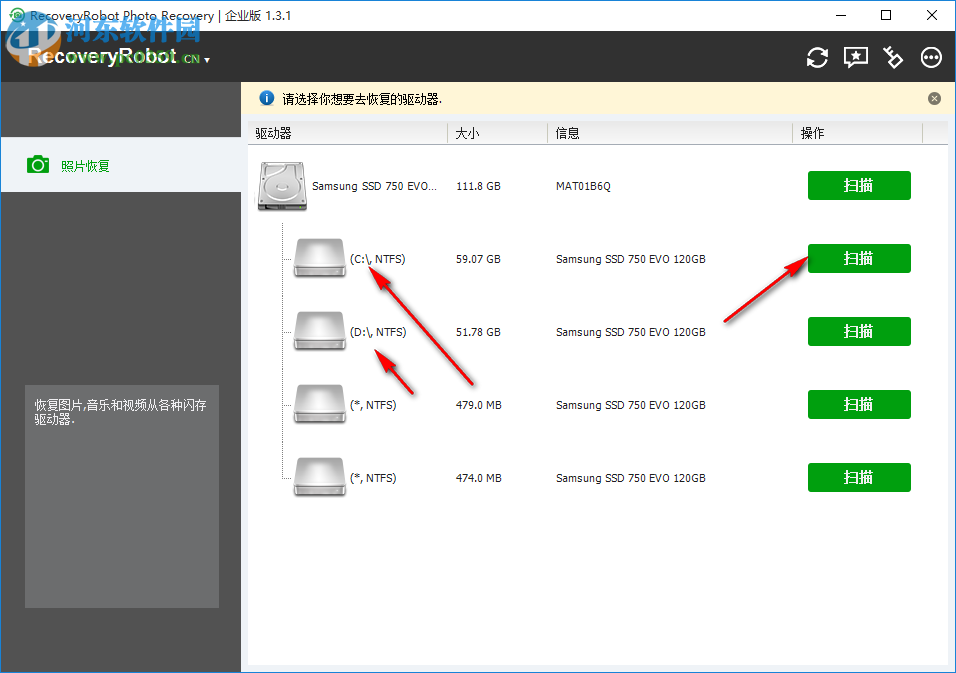Click the C: partition drive icon
956x673 pixels.
click(x=319, y=258)
